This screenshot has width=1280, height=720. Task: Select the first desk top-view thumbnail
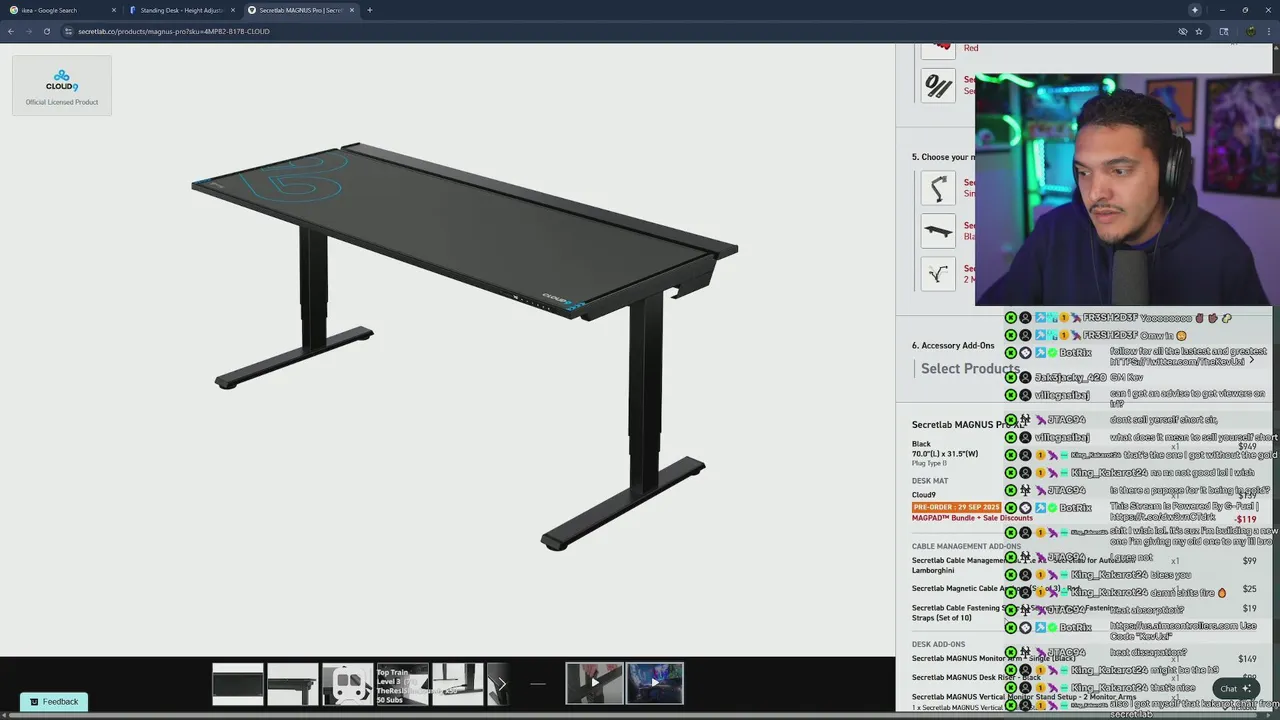tap(238, 684)
